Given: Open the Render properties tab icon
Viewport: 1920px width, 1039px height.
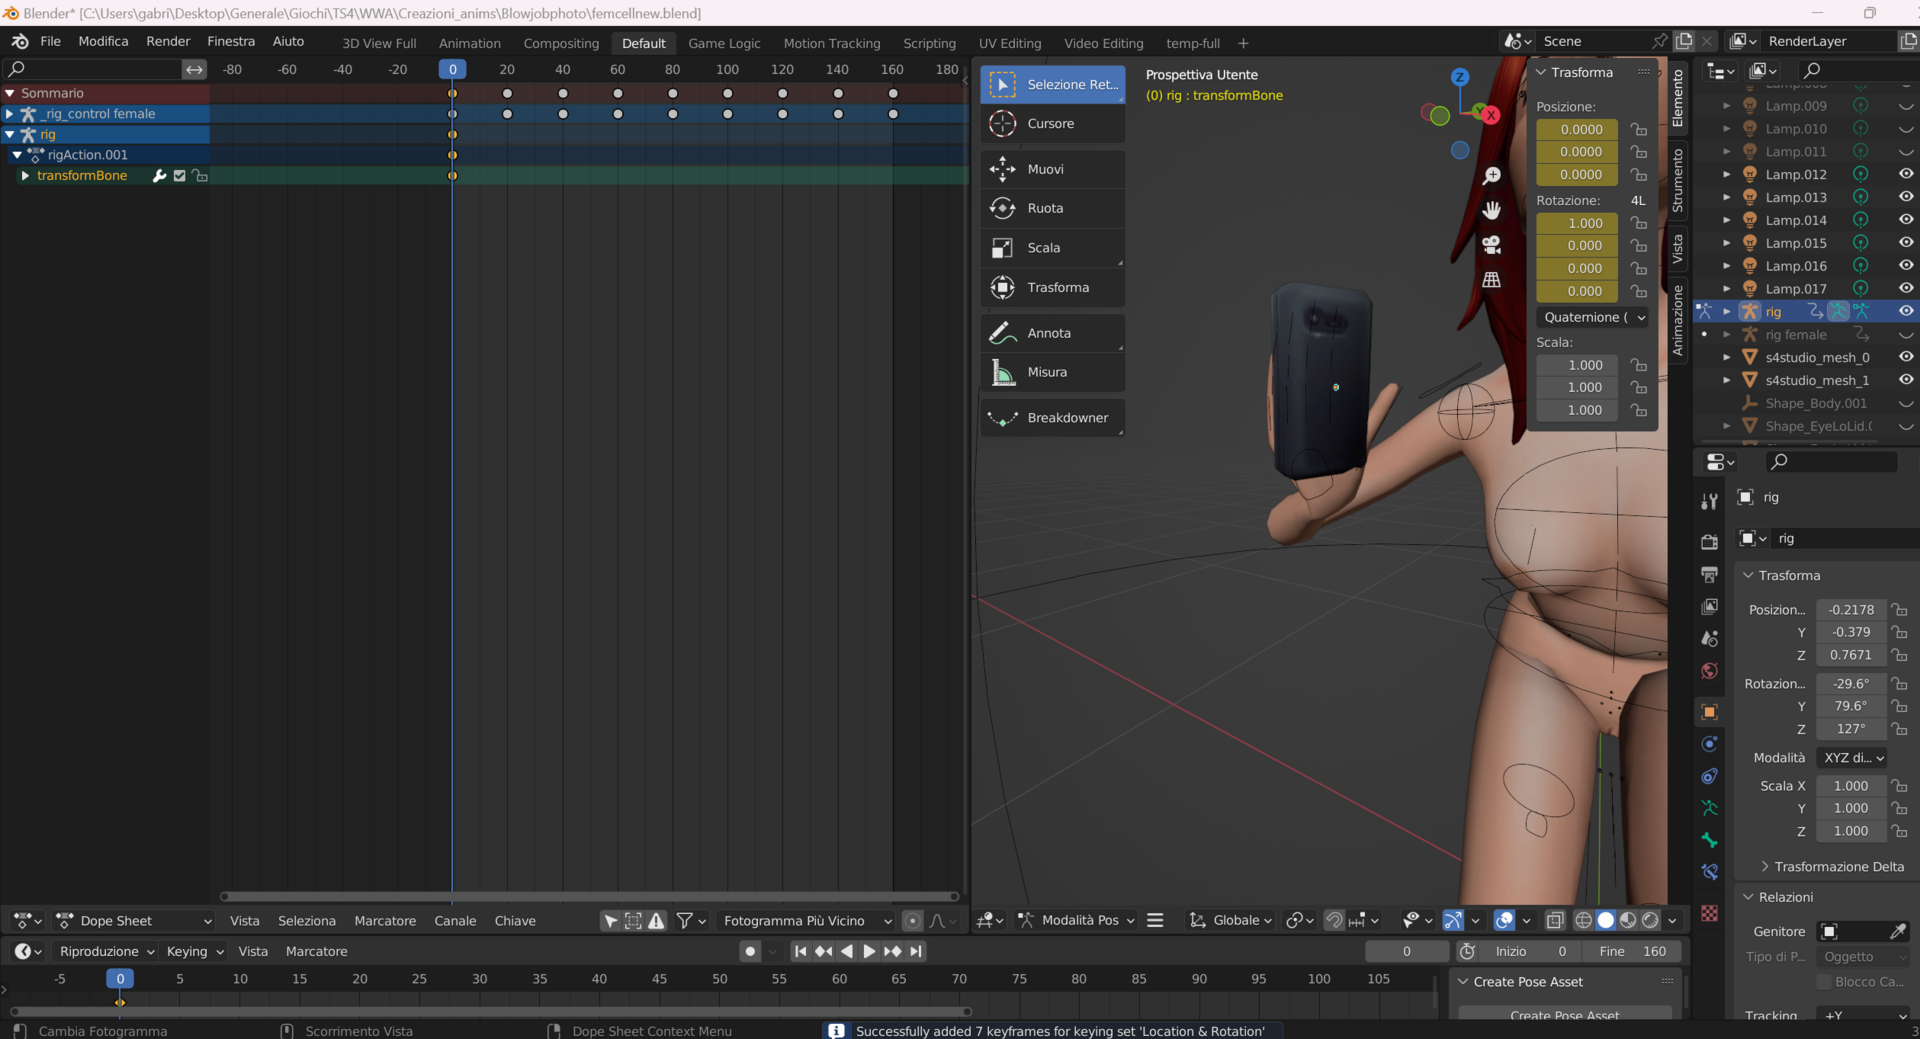Looking at the screenshot, I should coord(1710,542).
